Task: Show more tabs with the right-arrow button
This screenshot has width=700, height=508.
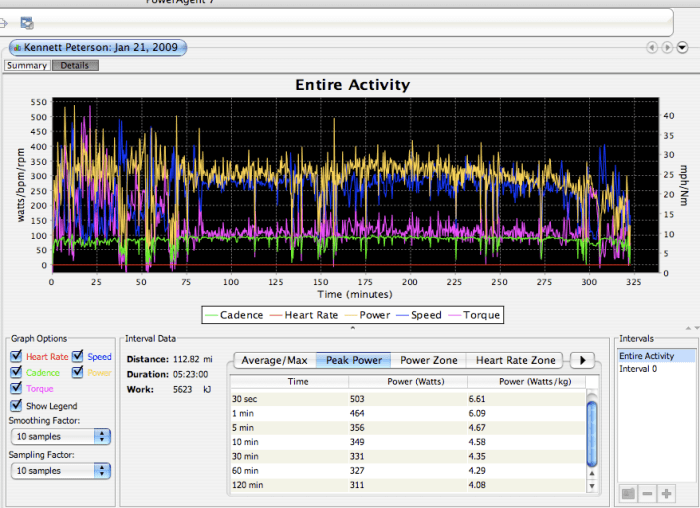Action: [x=582, y=360]
